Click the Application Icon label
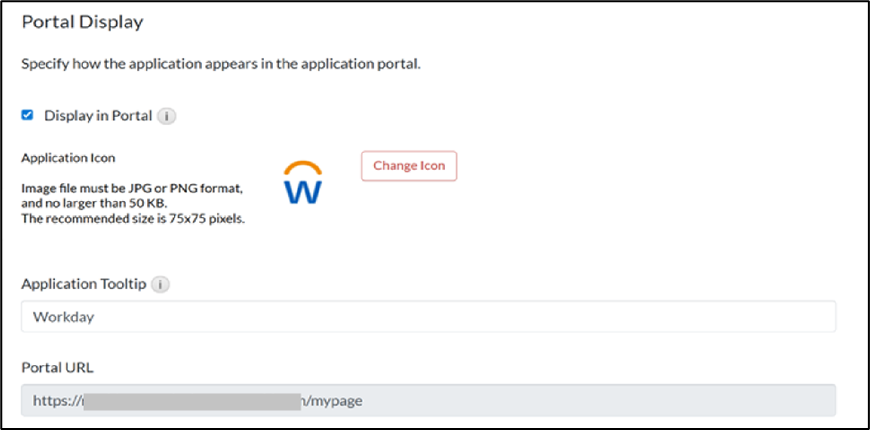 68,158
